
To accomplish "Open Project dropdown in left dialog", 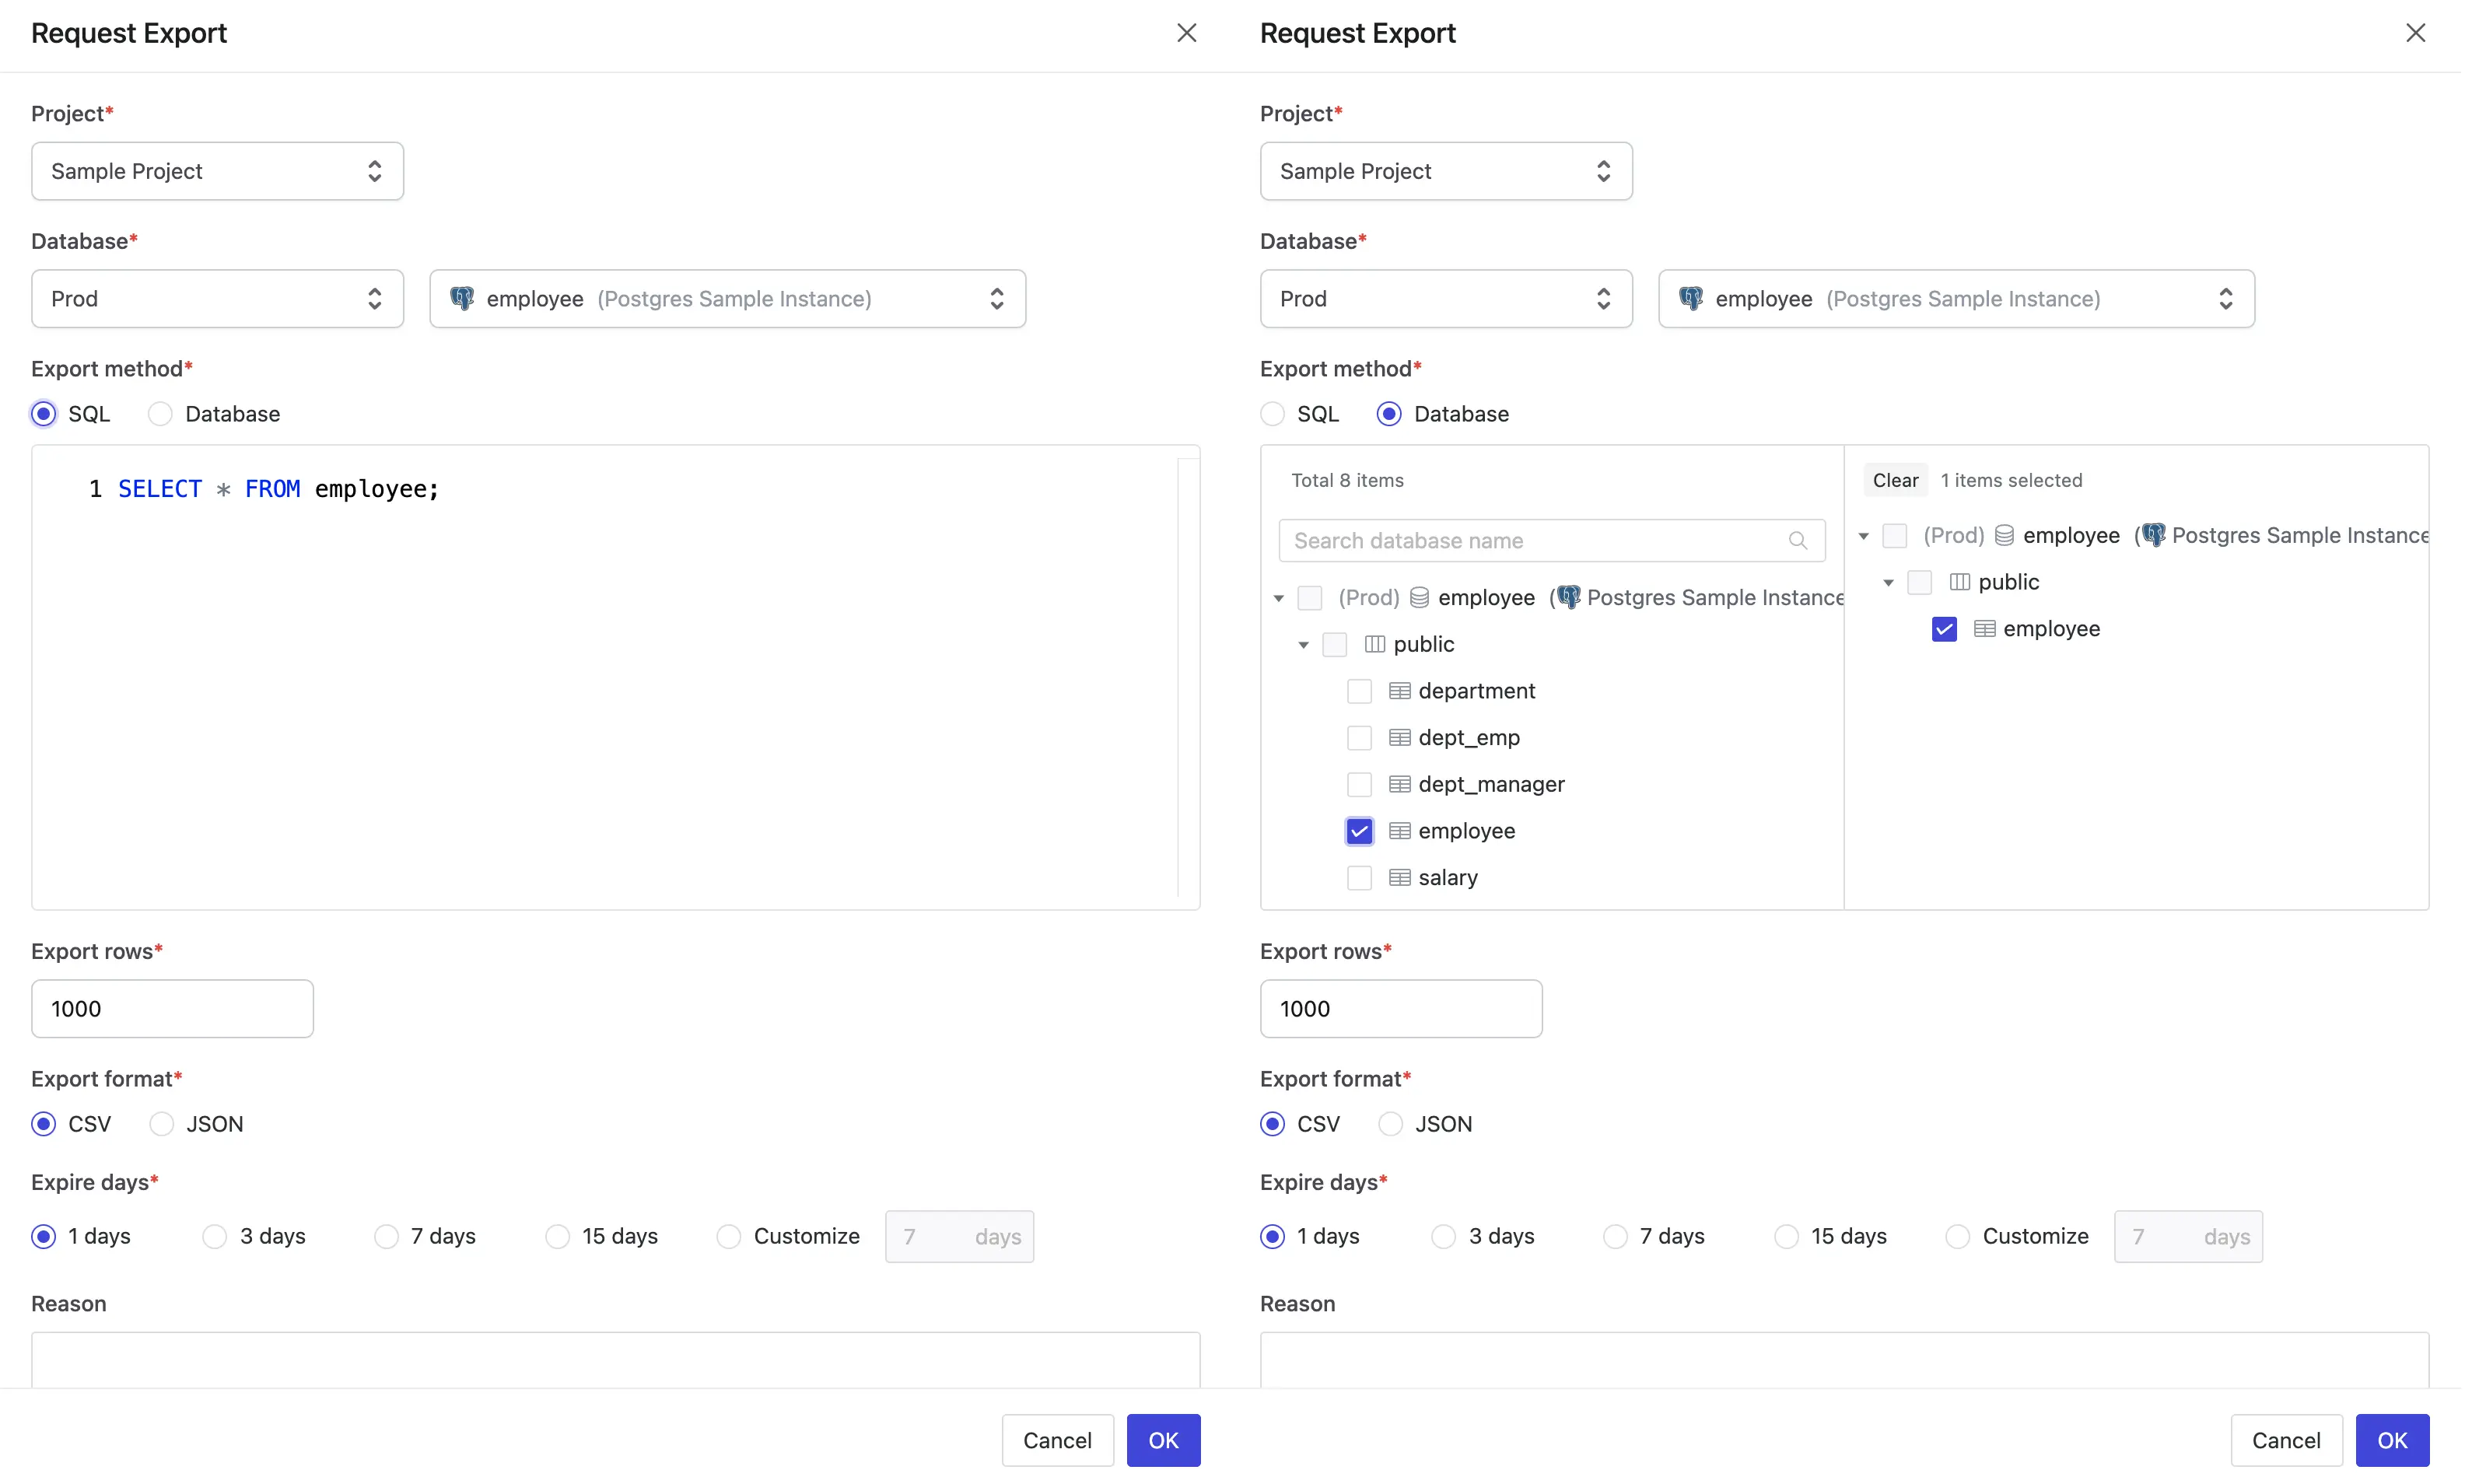I will (x=217, y=171).
